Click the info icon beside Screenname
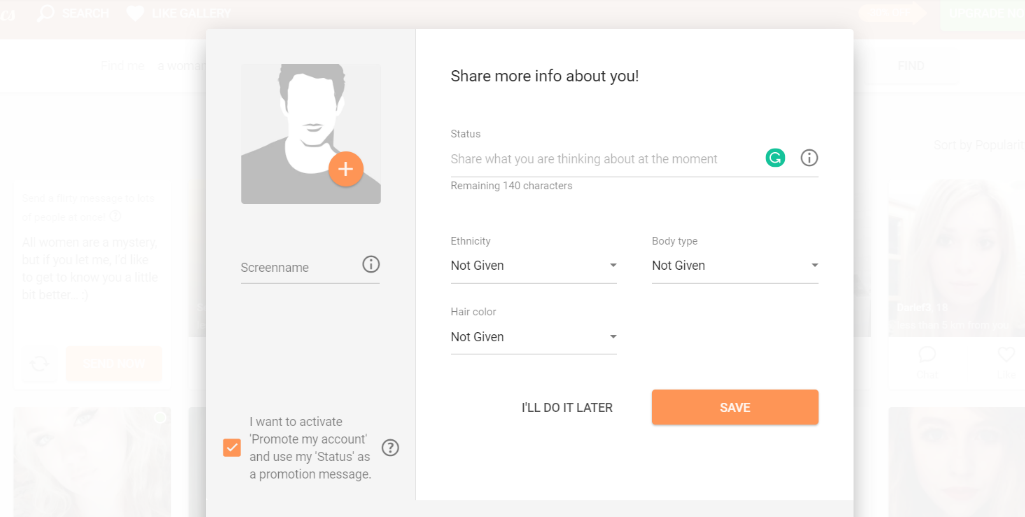This screenshot has width=1025, height=517. pos(371,265)
